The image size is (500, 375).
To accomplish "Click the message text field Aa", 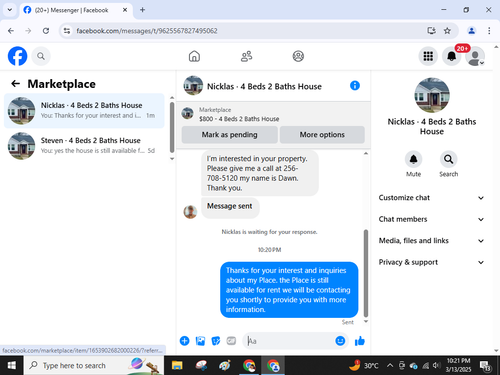I will pos(289,341).
